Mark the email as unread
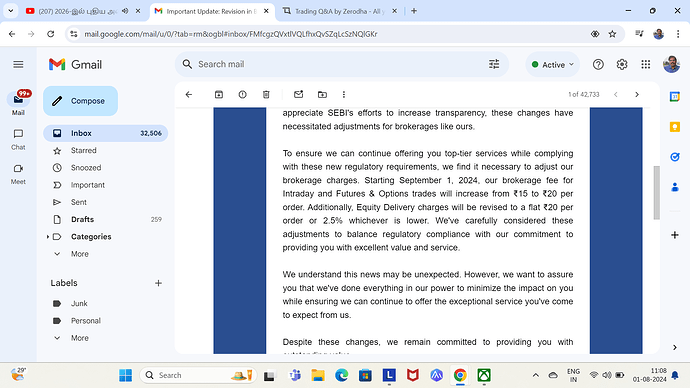Viewport: 690px width, 388px height. tap(298, 95)
